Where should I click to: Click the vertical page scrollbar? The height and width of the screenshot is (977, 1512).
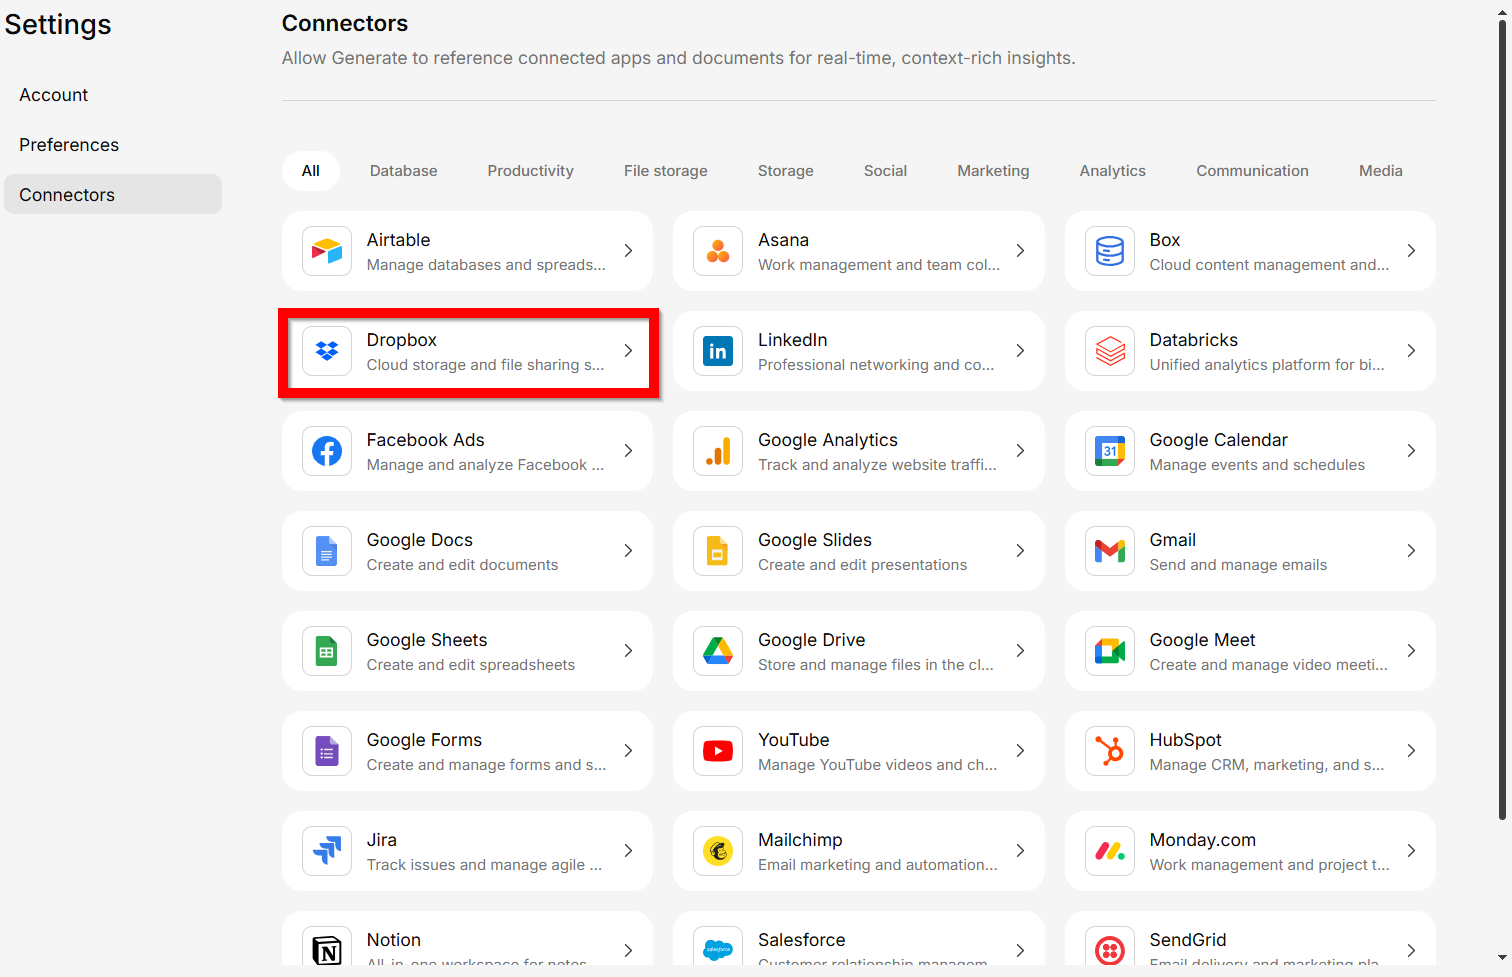[x=1502, y=420]
